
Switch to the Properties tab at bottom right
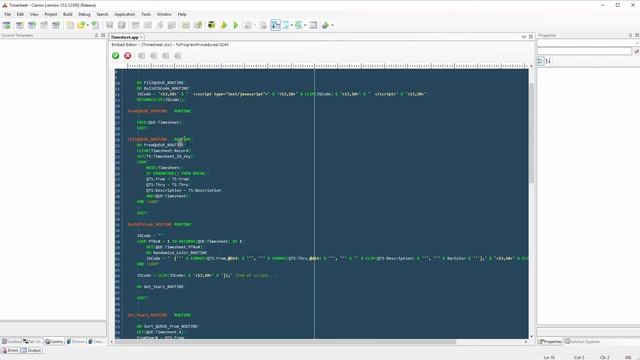[x=550, y=341]
